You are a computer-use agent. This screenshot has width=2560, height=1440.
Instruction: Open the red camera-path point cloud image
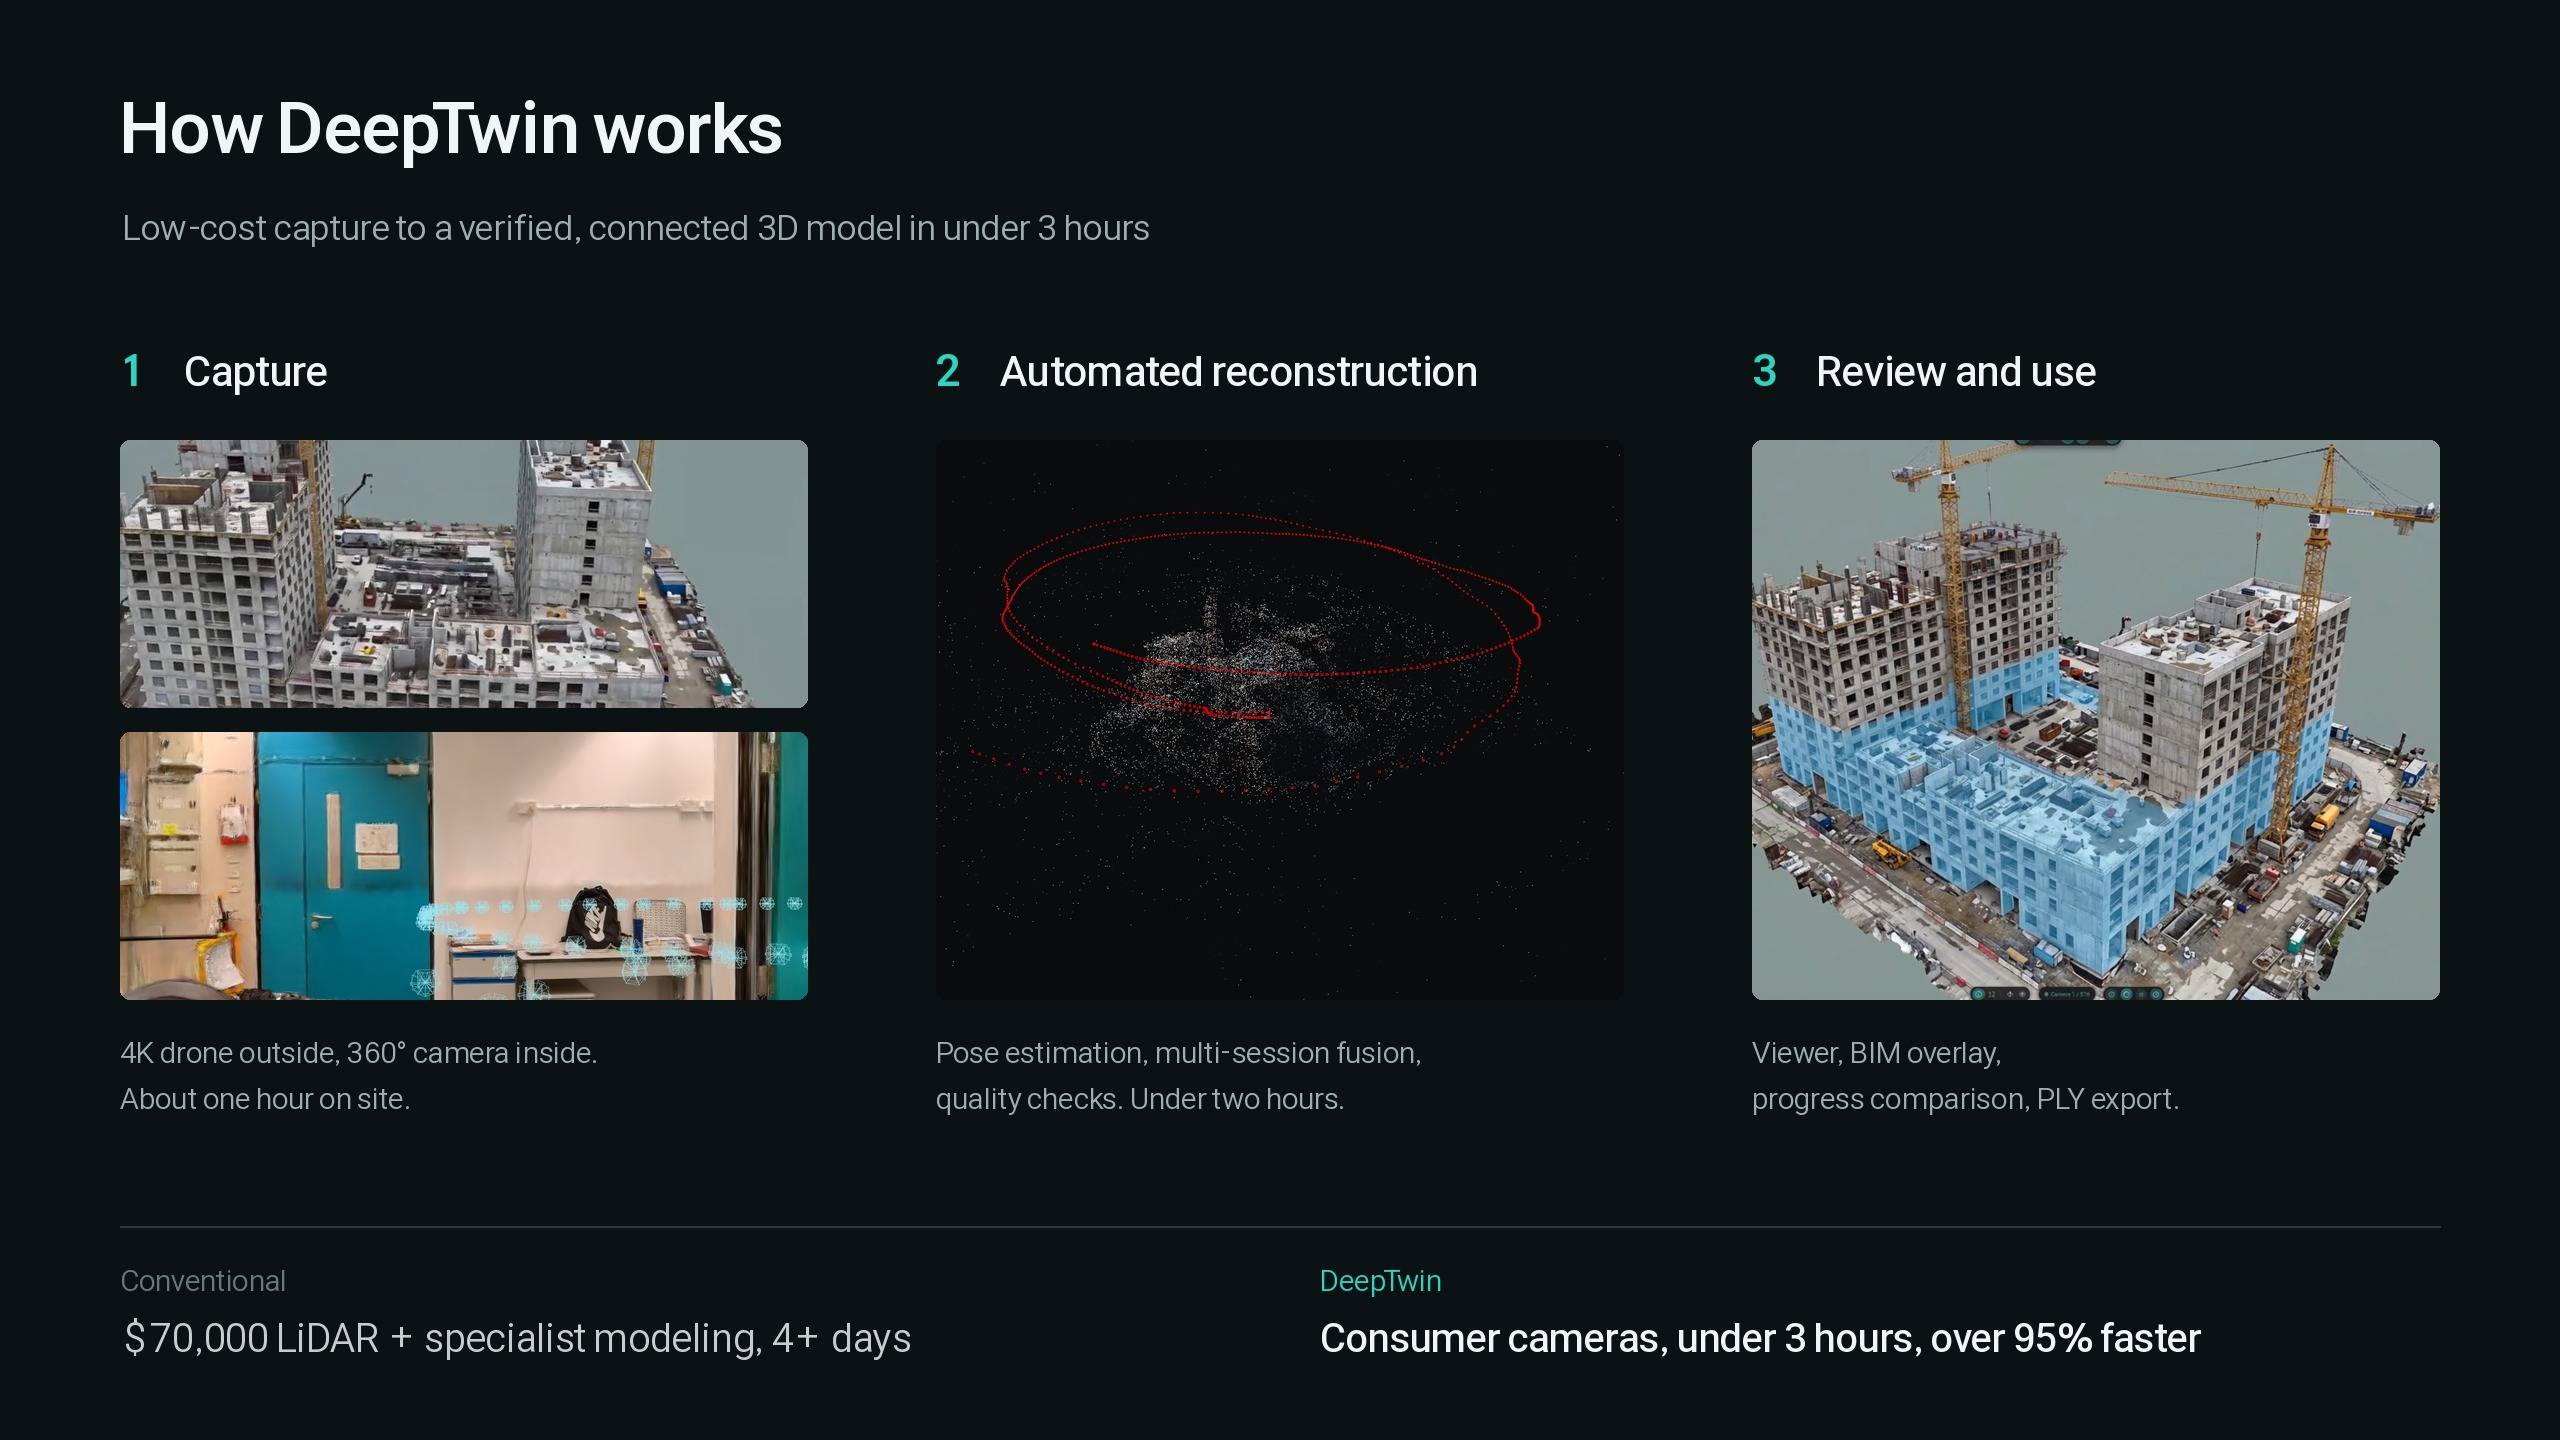pyautogui.click(x=1280, y=720)
